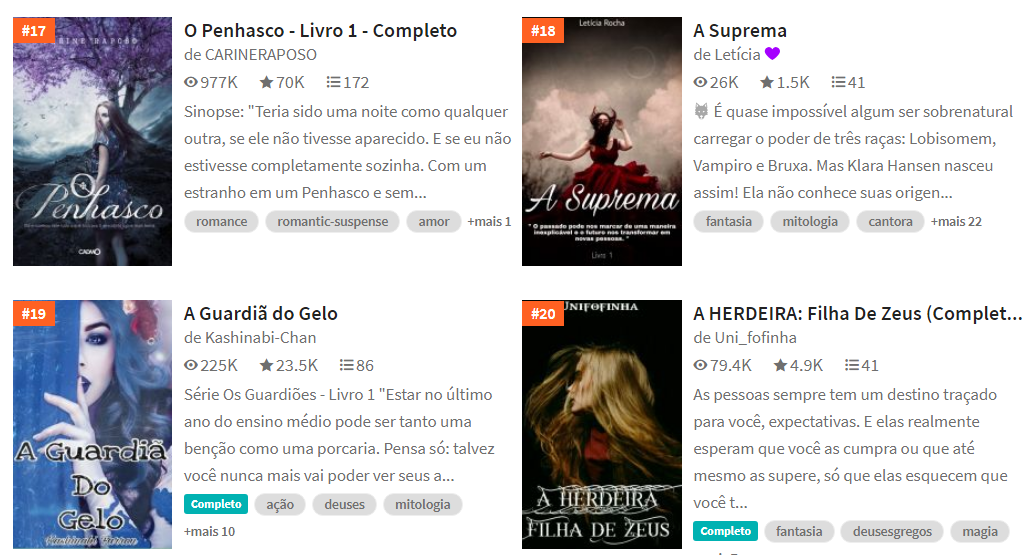This screenshot has width=1035, height=555.
Task: Expand '+mais 22' tags for A Suprema
Action: pos(956,222)
